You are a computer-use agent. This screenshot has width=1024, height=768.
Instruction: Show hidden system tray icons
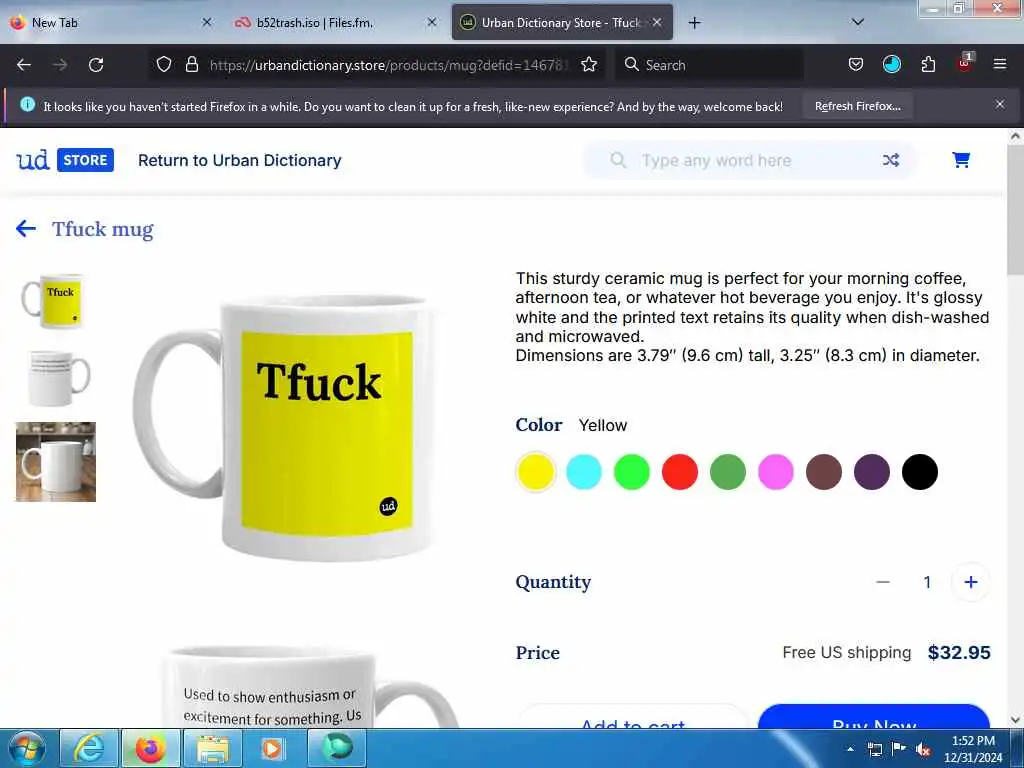coord(850,749)
